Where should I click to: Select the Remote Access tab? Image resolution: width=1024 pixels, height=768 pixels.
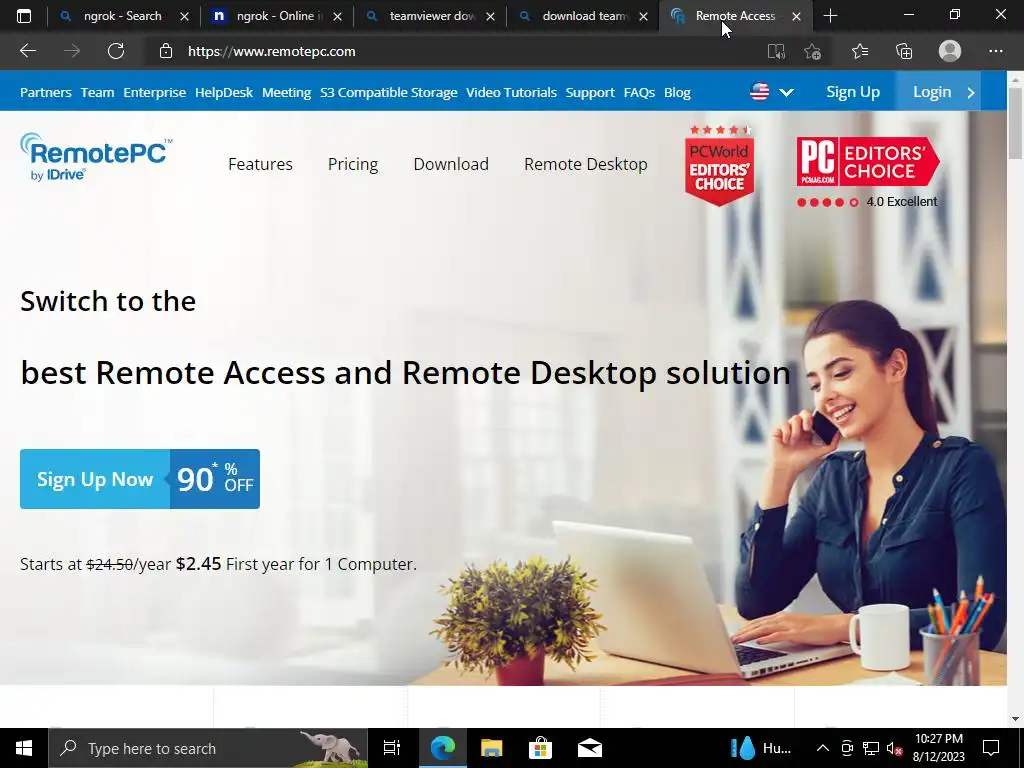tap(735, 16)
